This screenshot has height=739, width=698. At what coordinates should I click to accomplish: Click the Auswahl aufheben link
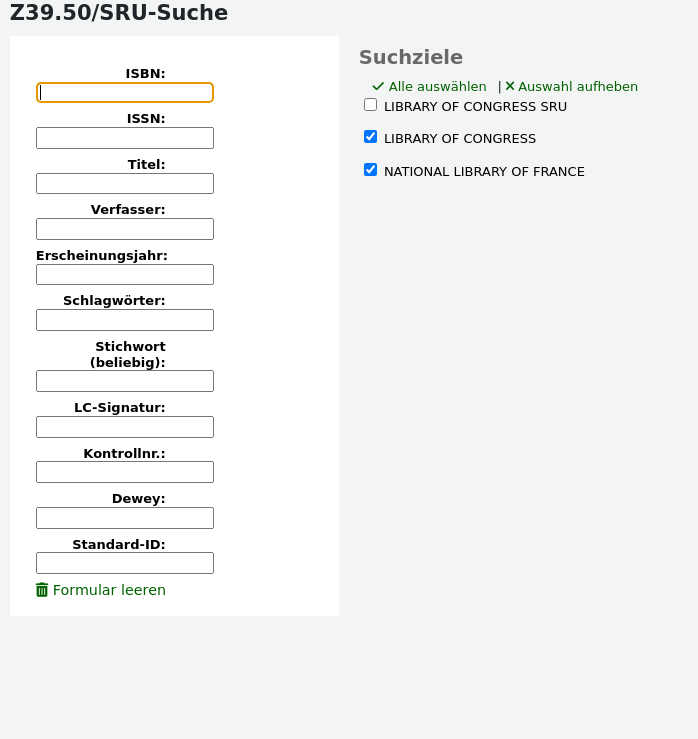click(x=577, y=87)
